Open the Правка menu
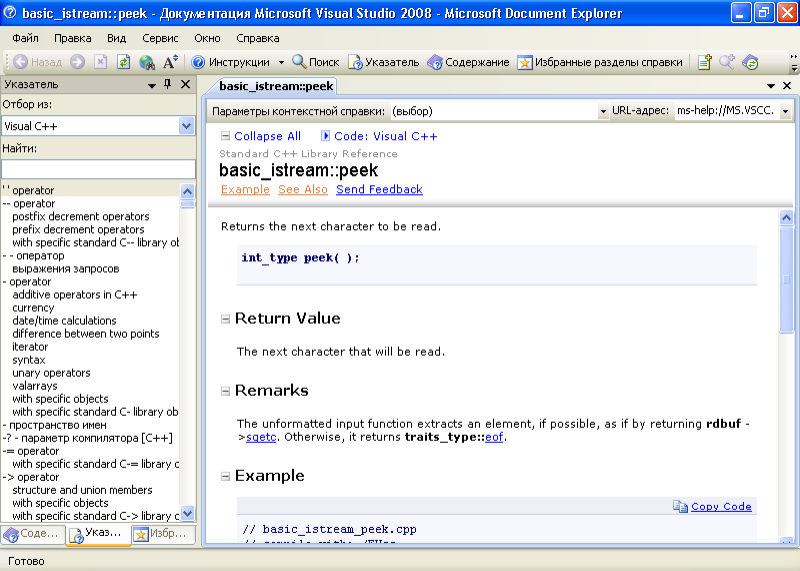The width and height of the screenshot is (800, 571). (x=73, y=38)
